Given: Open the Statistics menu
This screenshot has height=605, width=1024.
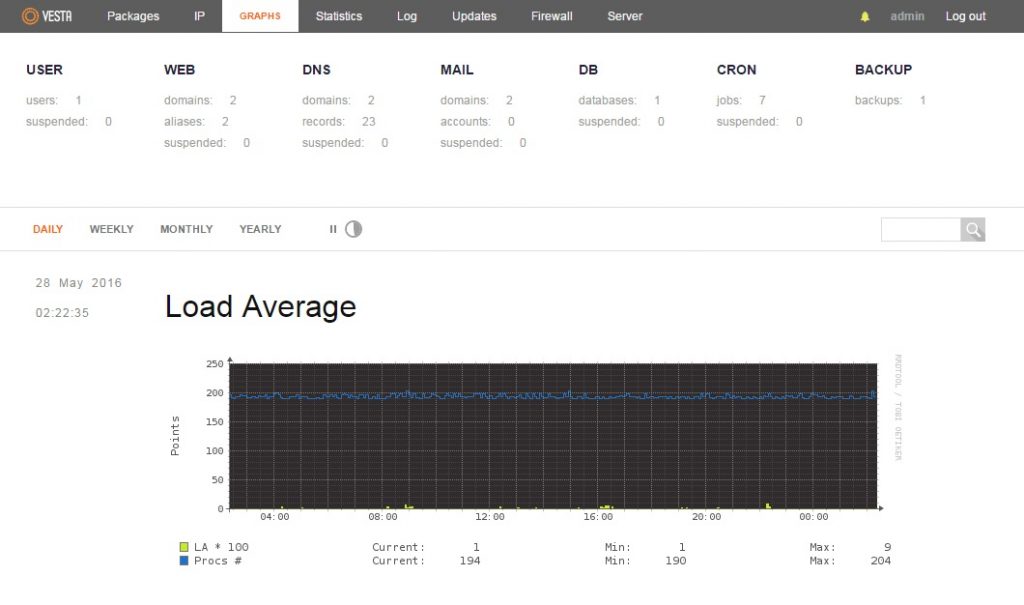Looking at the screenshot, I should (x=339, y=16).
